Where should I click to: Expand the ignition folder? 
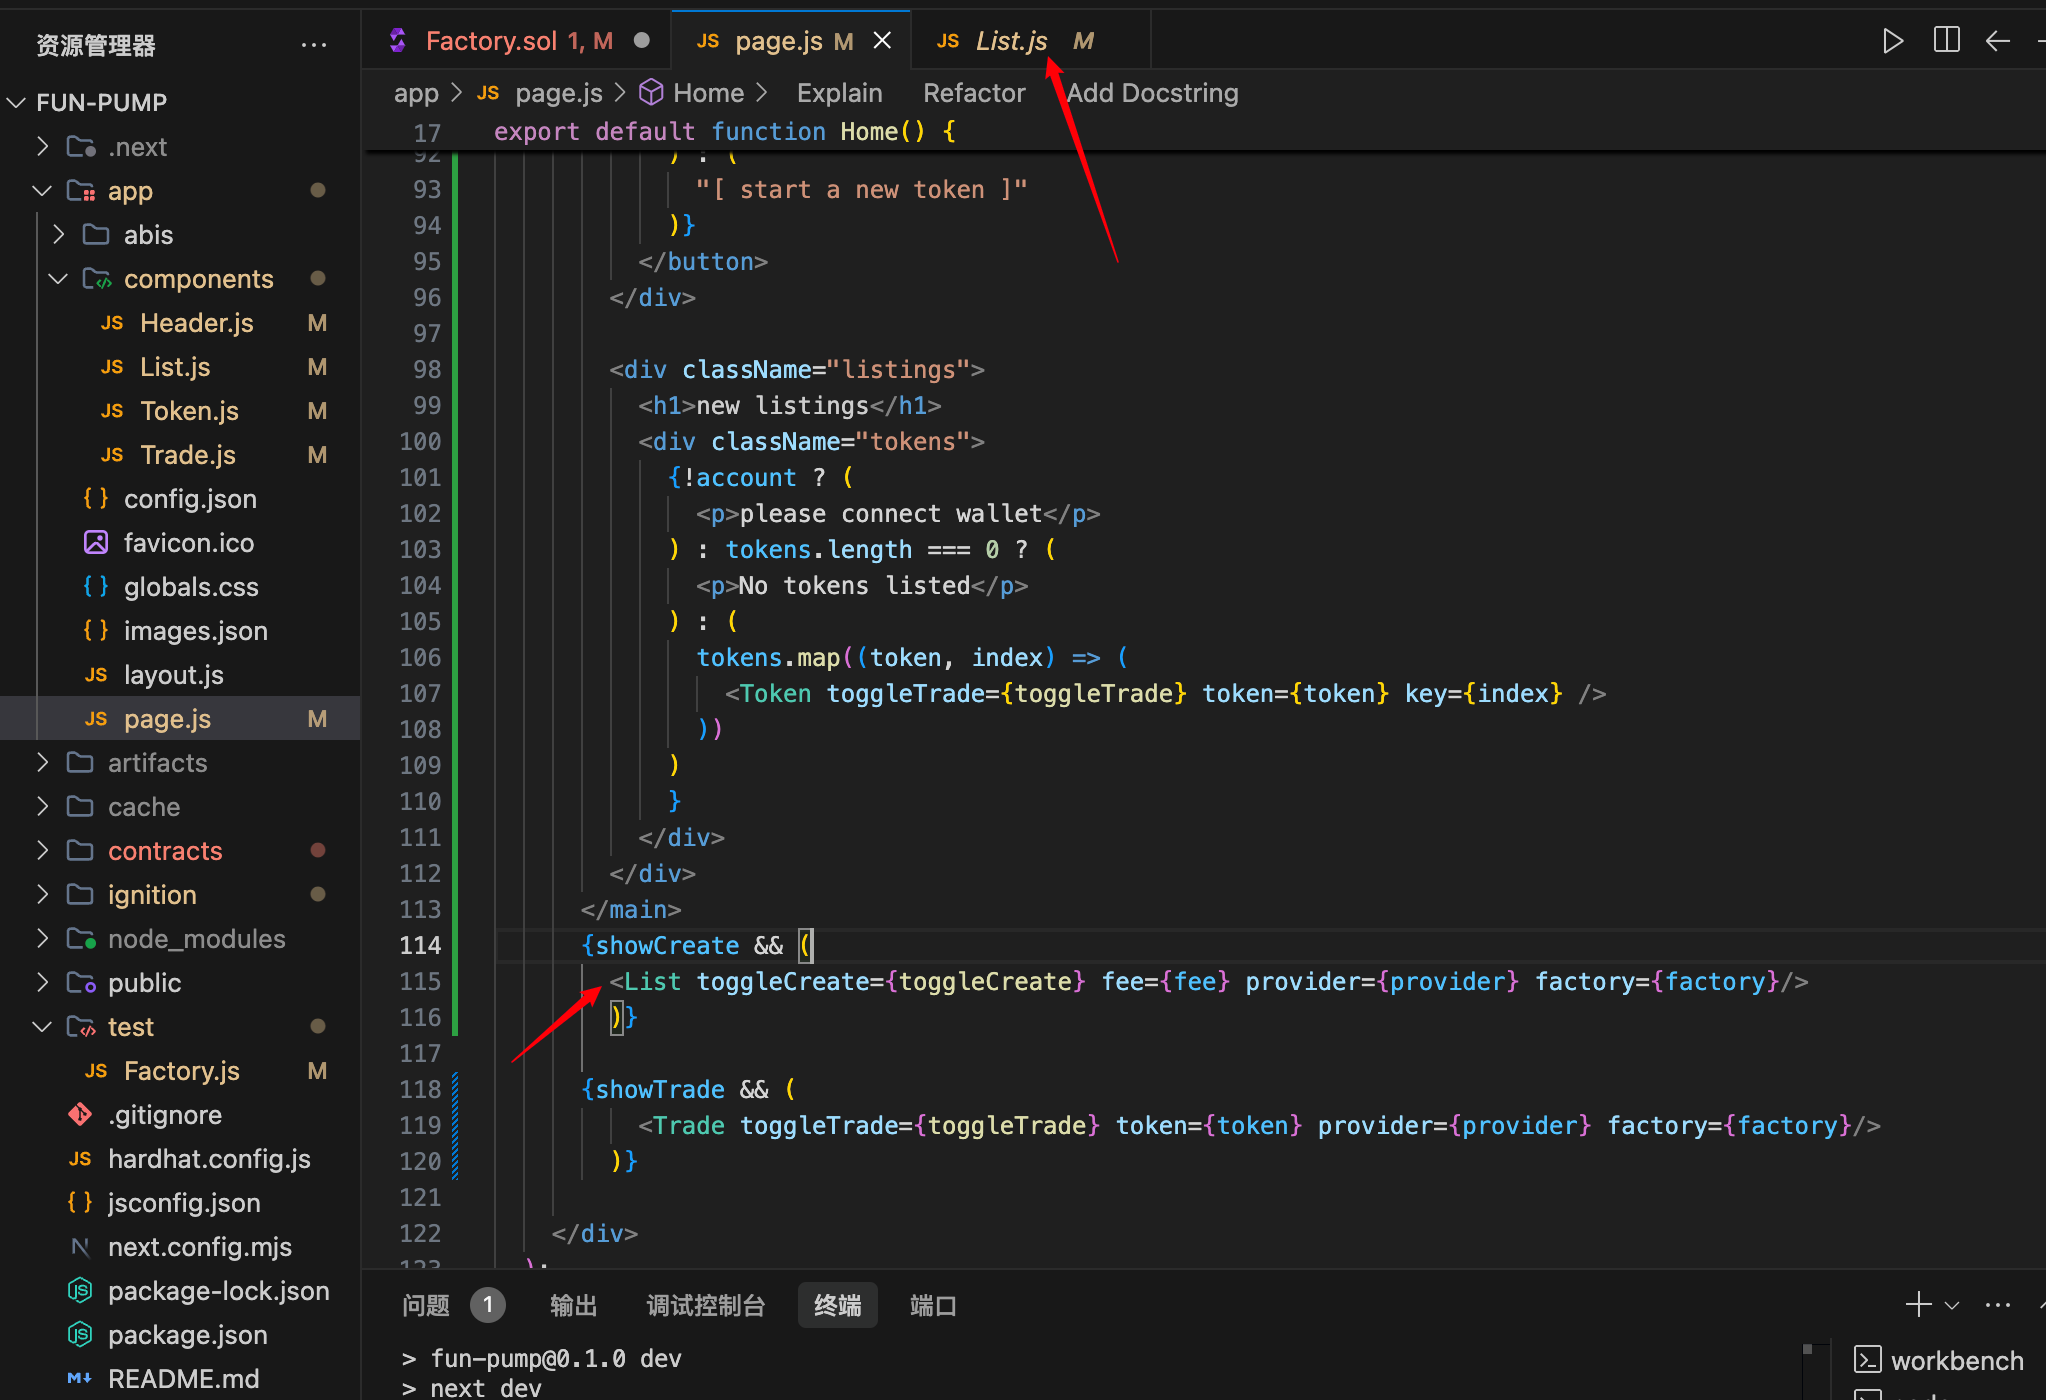click(x=42, y=895)
